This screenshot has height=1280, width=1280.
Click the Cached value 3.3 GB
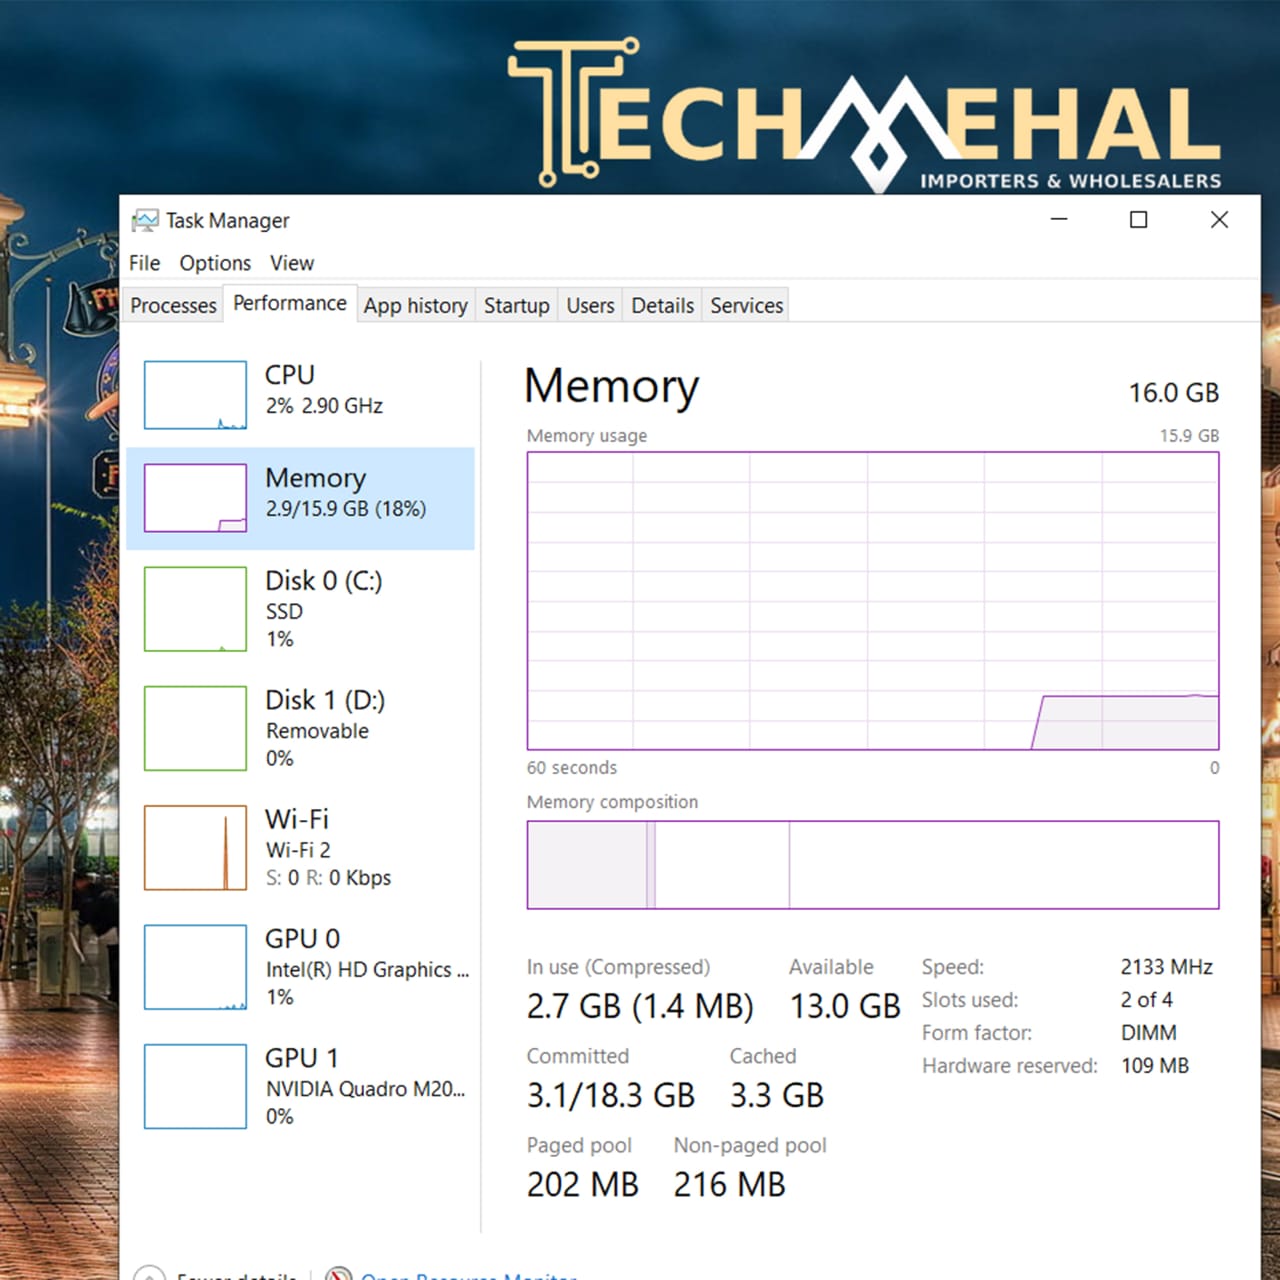[777, 1095]
